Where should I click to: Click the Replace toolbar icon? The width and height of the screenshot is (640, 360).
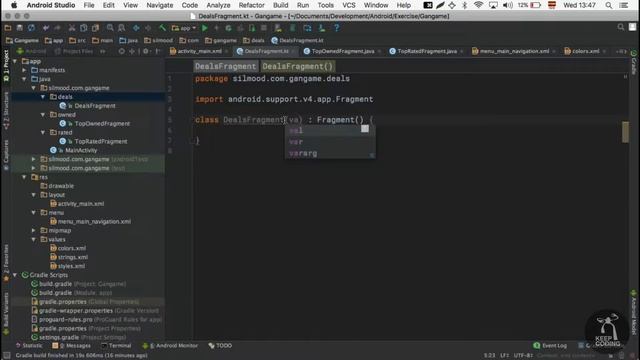122,28
